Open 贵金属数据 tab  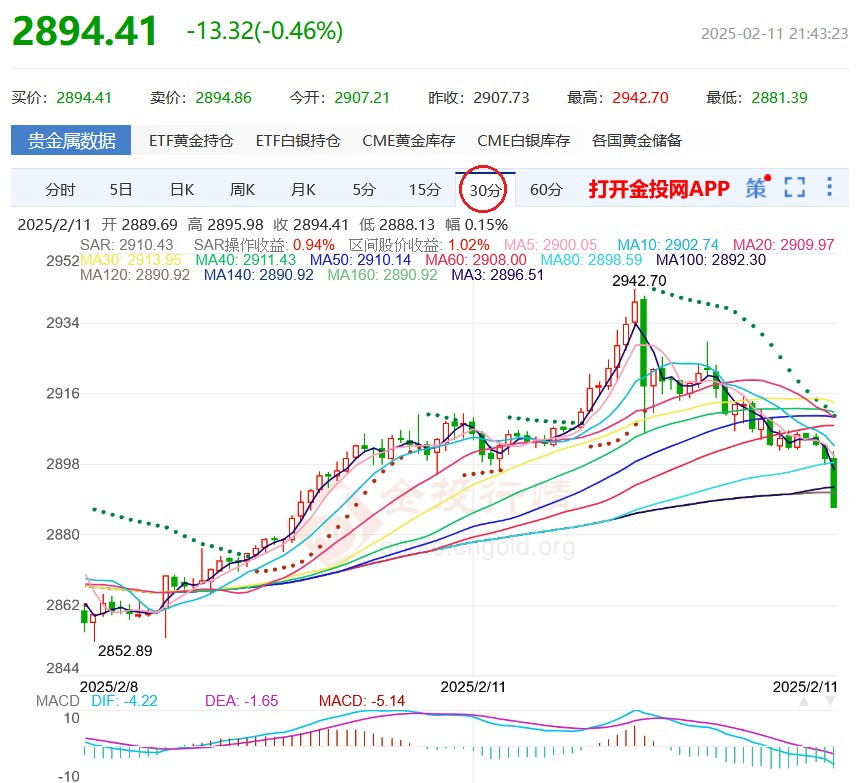pyautogui.click(x=71, y=140)
